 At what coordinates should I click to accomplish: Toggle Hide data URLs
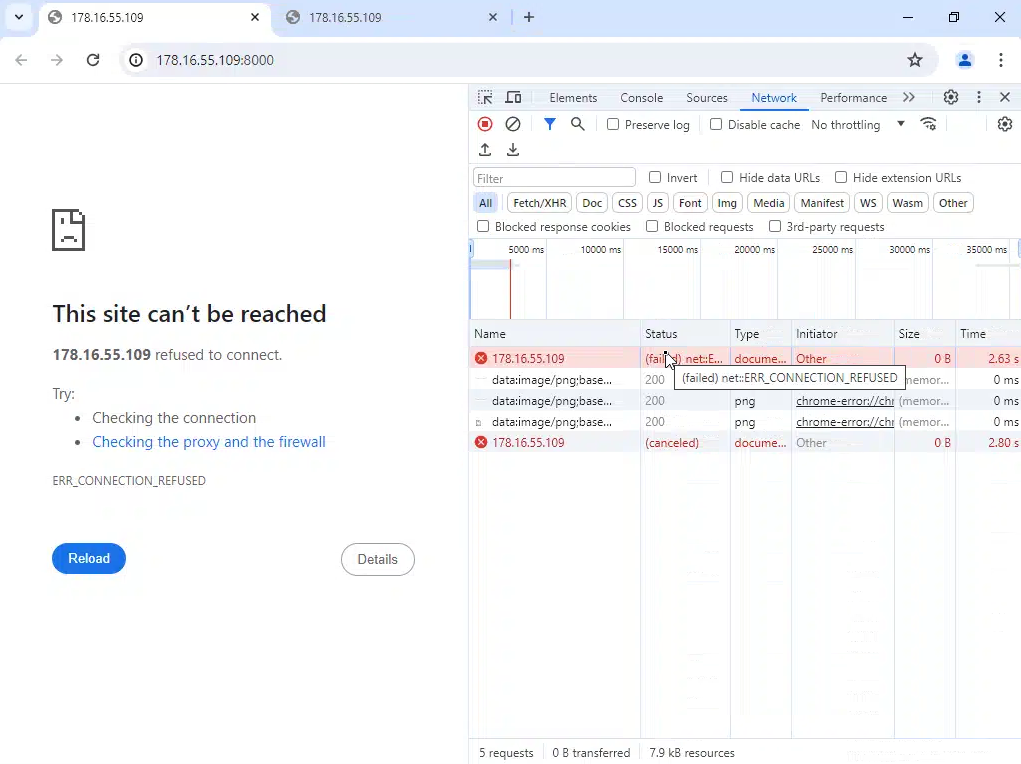click(x=726, y=177)
